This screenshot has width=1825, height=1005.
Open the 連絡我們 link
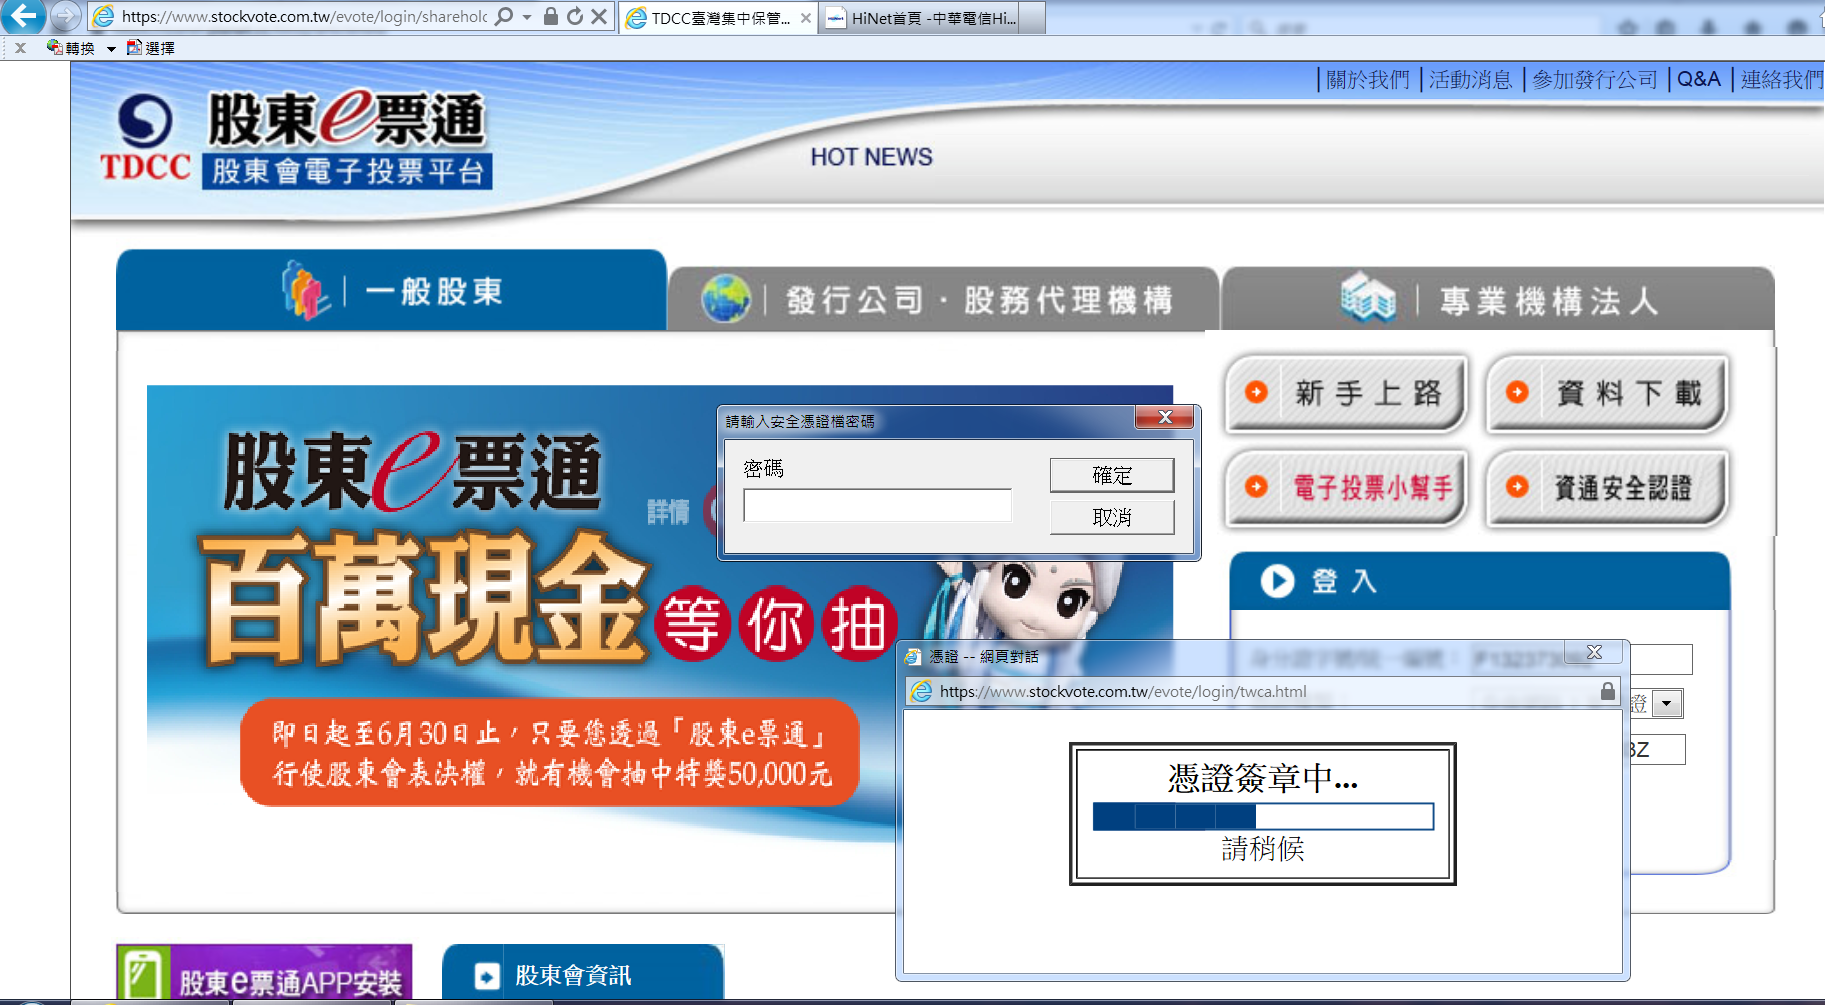[1782, 80]
